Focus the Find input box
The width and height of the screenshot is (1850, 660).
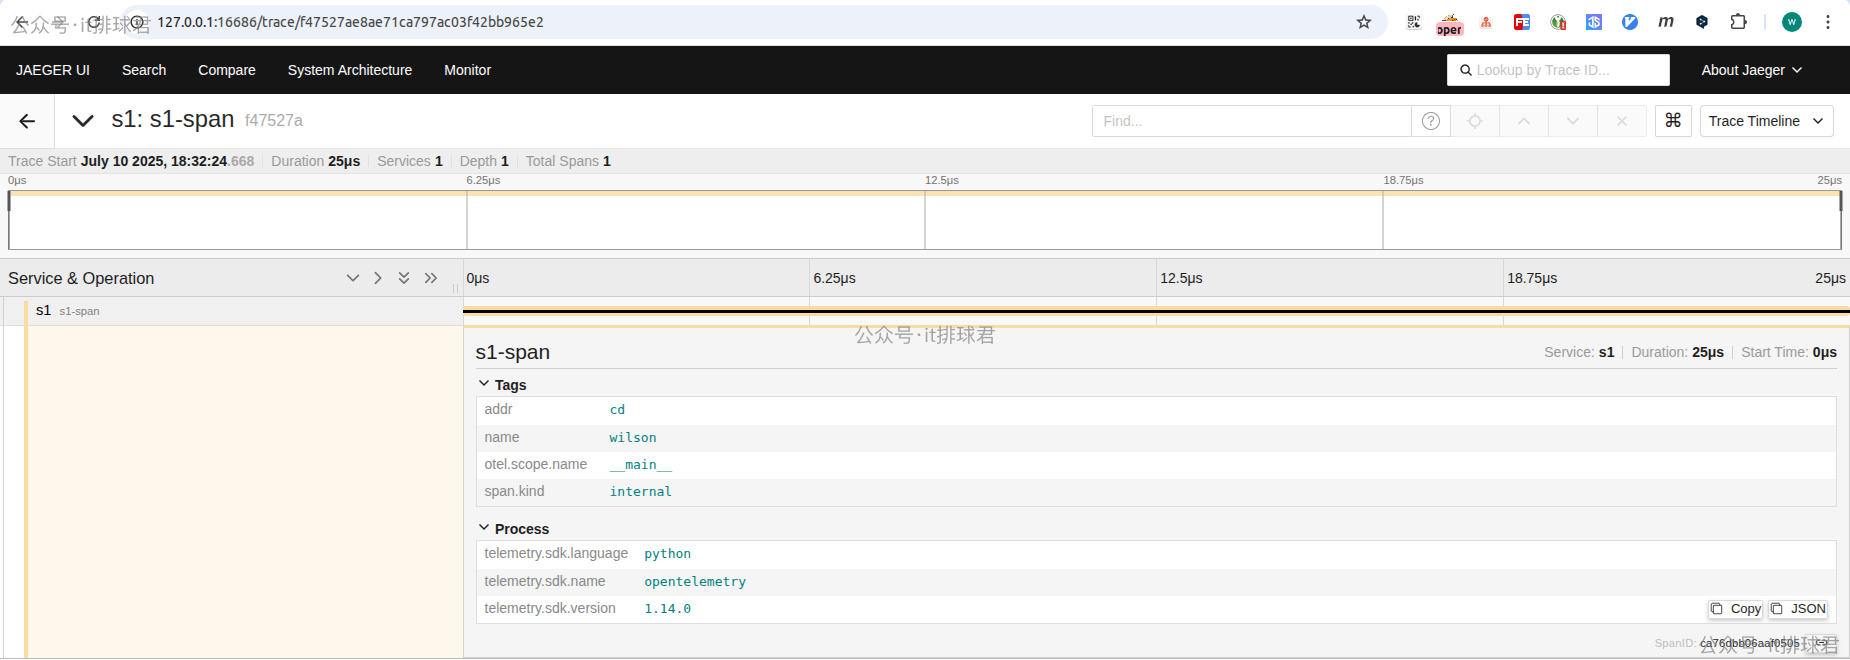[x=1251, y=121]
